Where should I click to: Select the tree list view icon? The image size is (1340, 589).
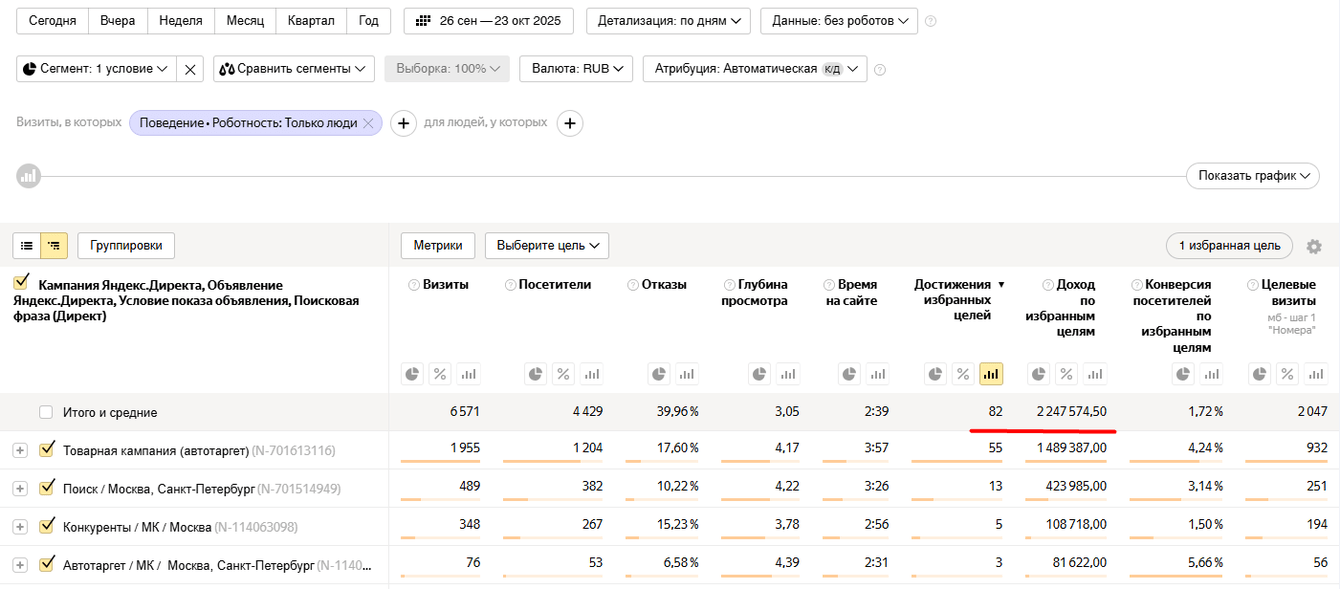pyautogui.click(x=54, y=245)
